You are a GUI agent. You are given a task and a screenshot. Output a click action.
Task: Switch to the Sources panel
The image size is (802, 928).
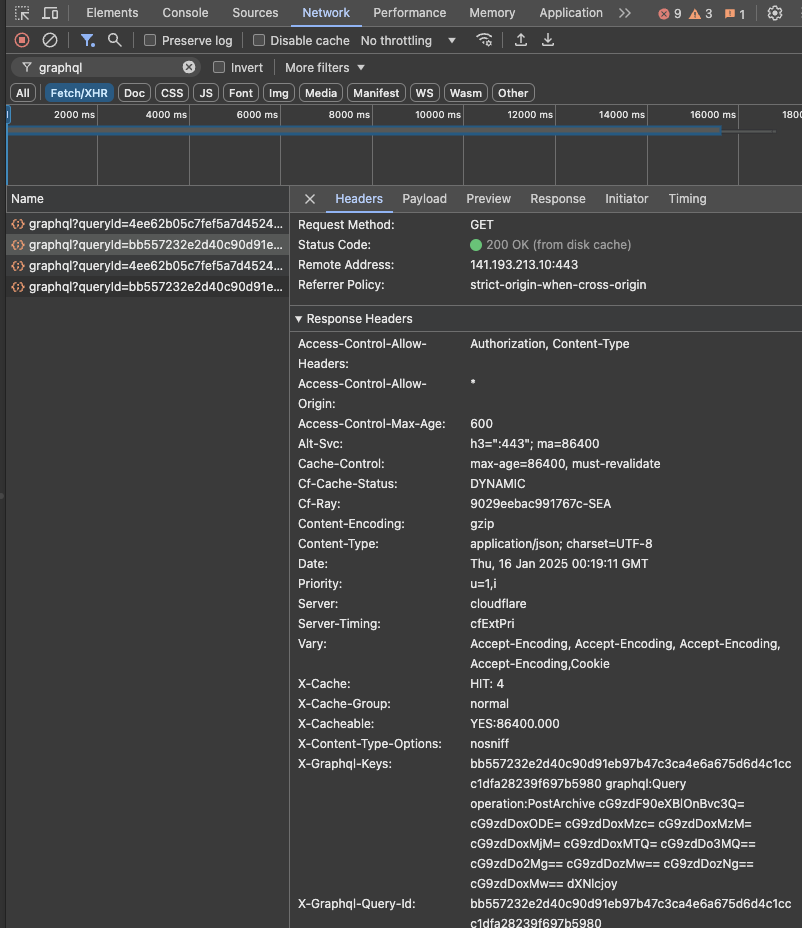[x=255, y=12]
